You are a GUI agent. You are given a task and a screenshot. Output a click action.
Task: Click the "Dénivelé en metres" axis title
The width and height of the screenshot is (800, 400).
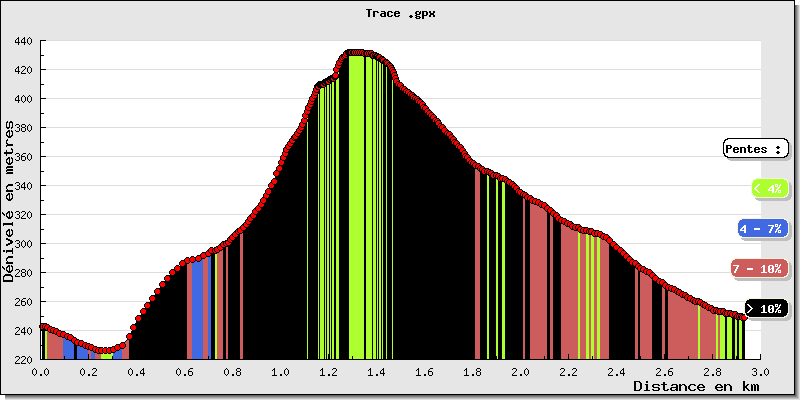point(10,200)
